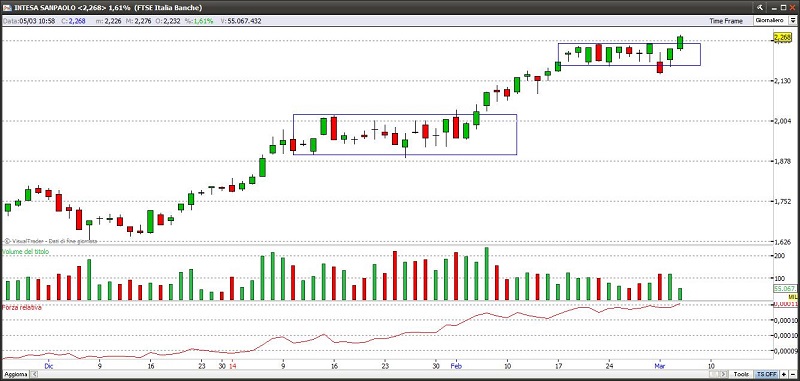Image resolution: width=800 pixels, height=381 pixels.
Task: Click the '%:1,61%' percentage change value
Action: pos(199,21)
